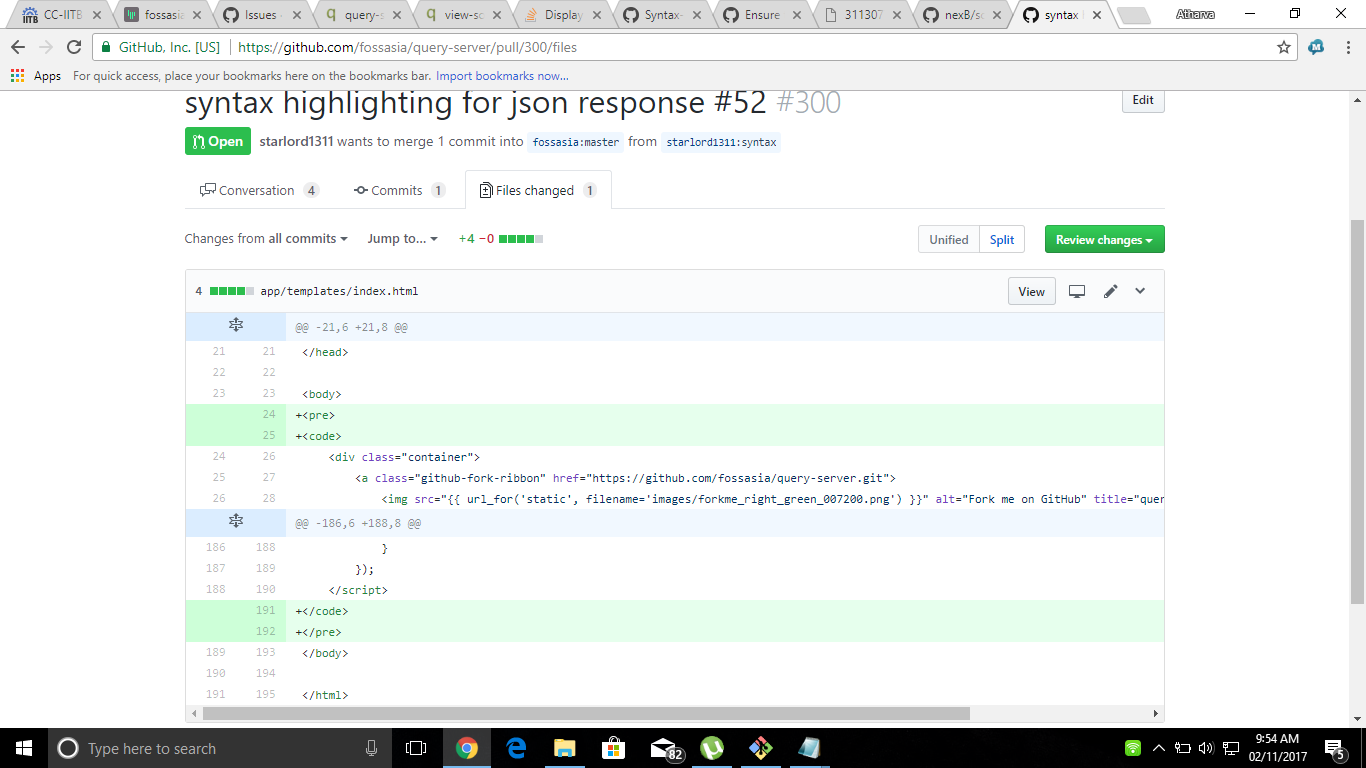Switch to nexB browser tab
Screen dimensions: 1366x768
coord(961,15)
